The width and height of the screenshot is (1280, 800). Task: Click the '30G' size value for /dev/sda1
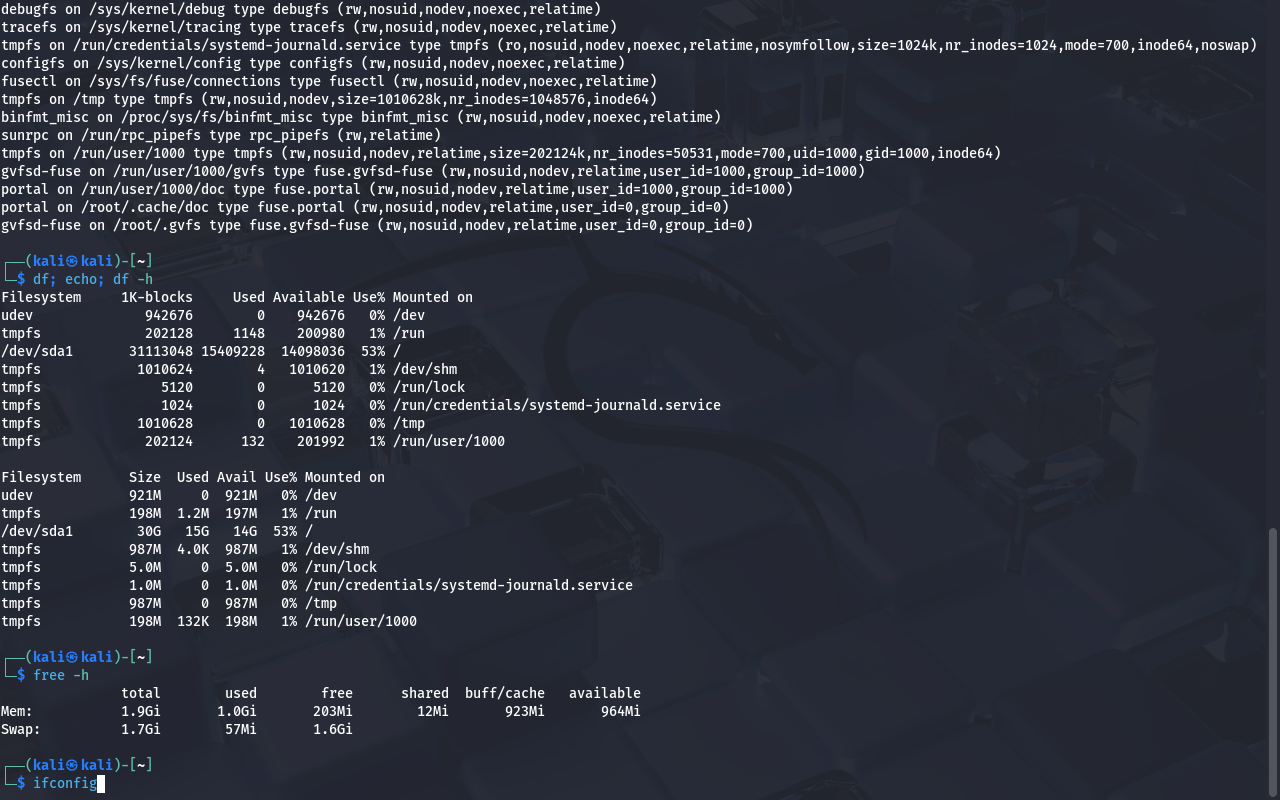(x=148, y=531)
